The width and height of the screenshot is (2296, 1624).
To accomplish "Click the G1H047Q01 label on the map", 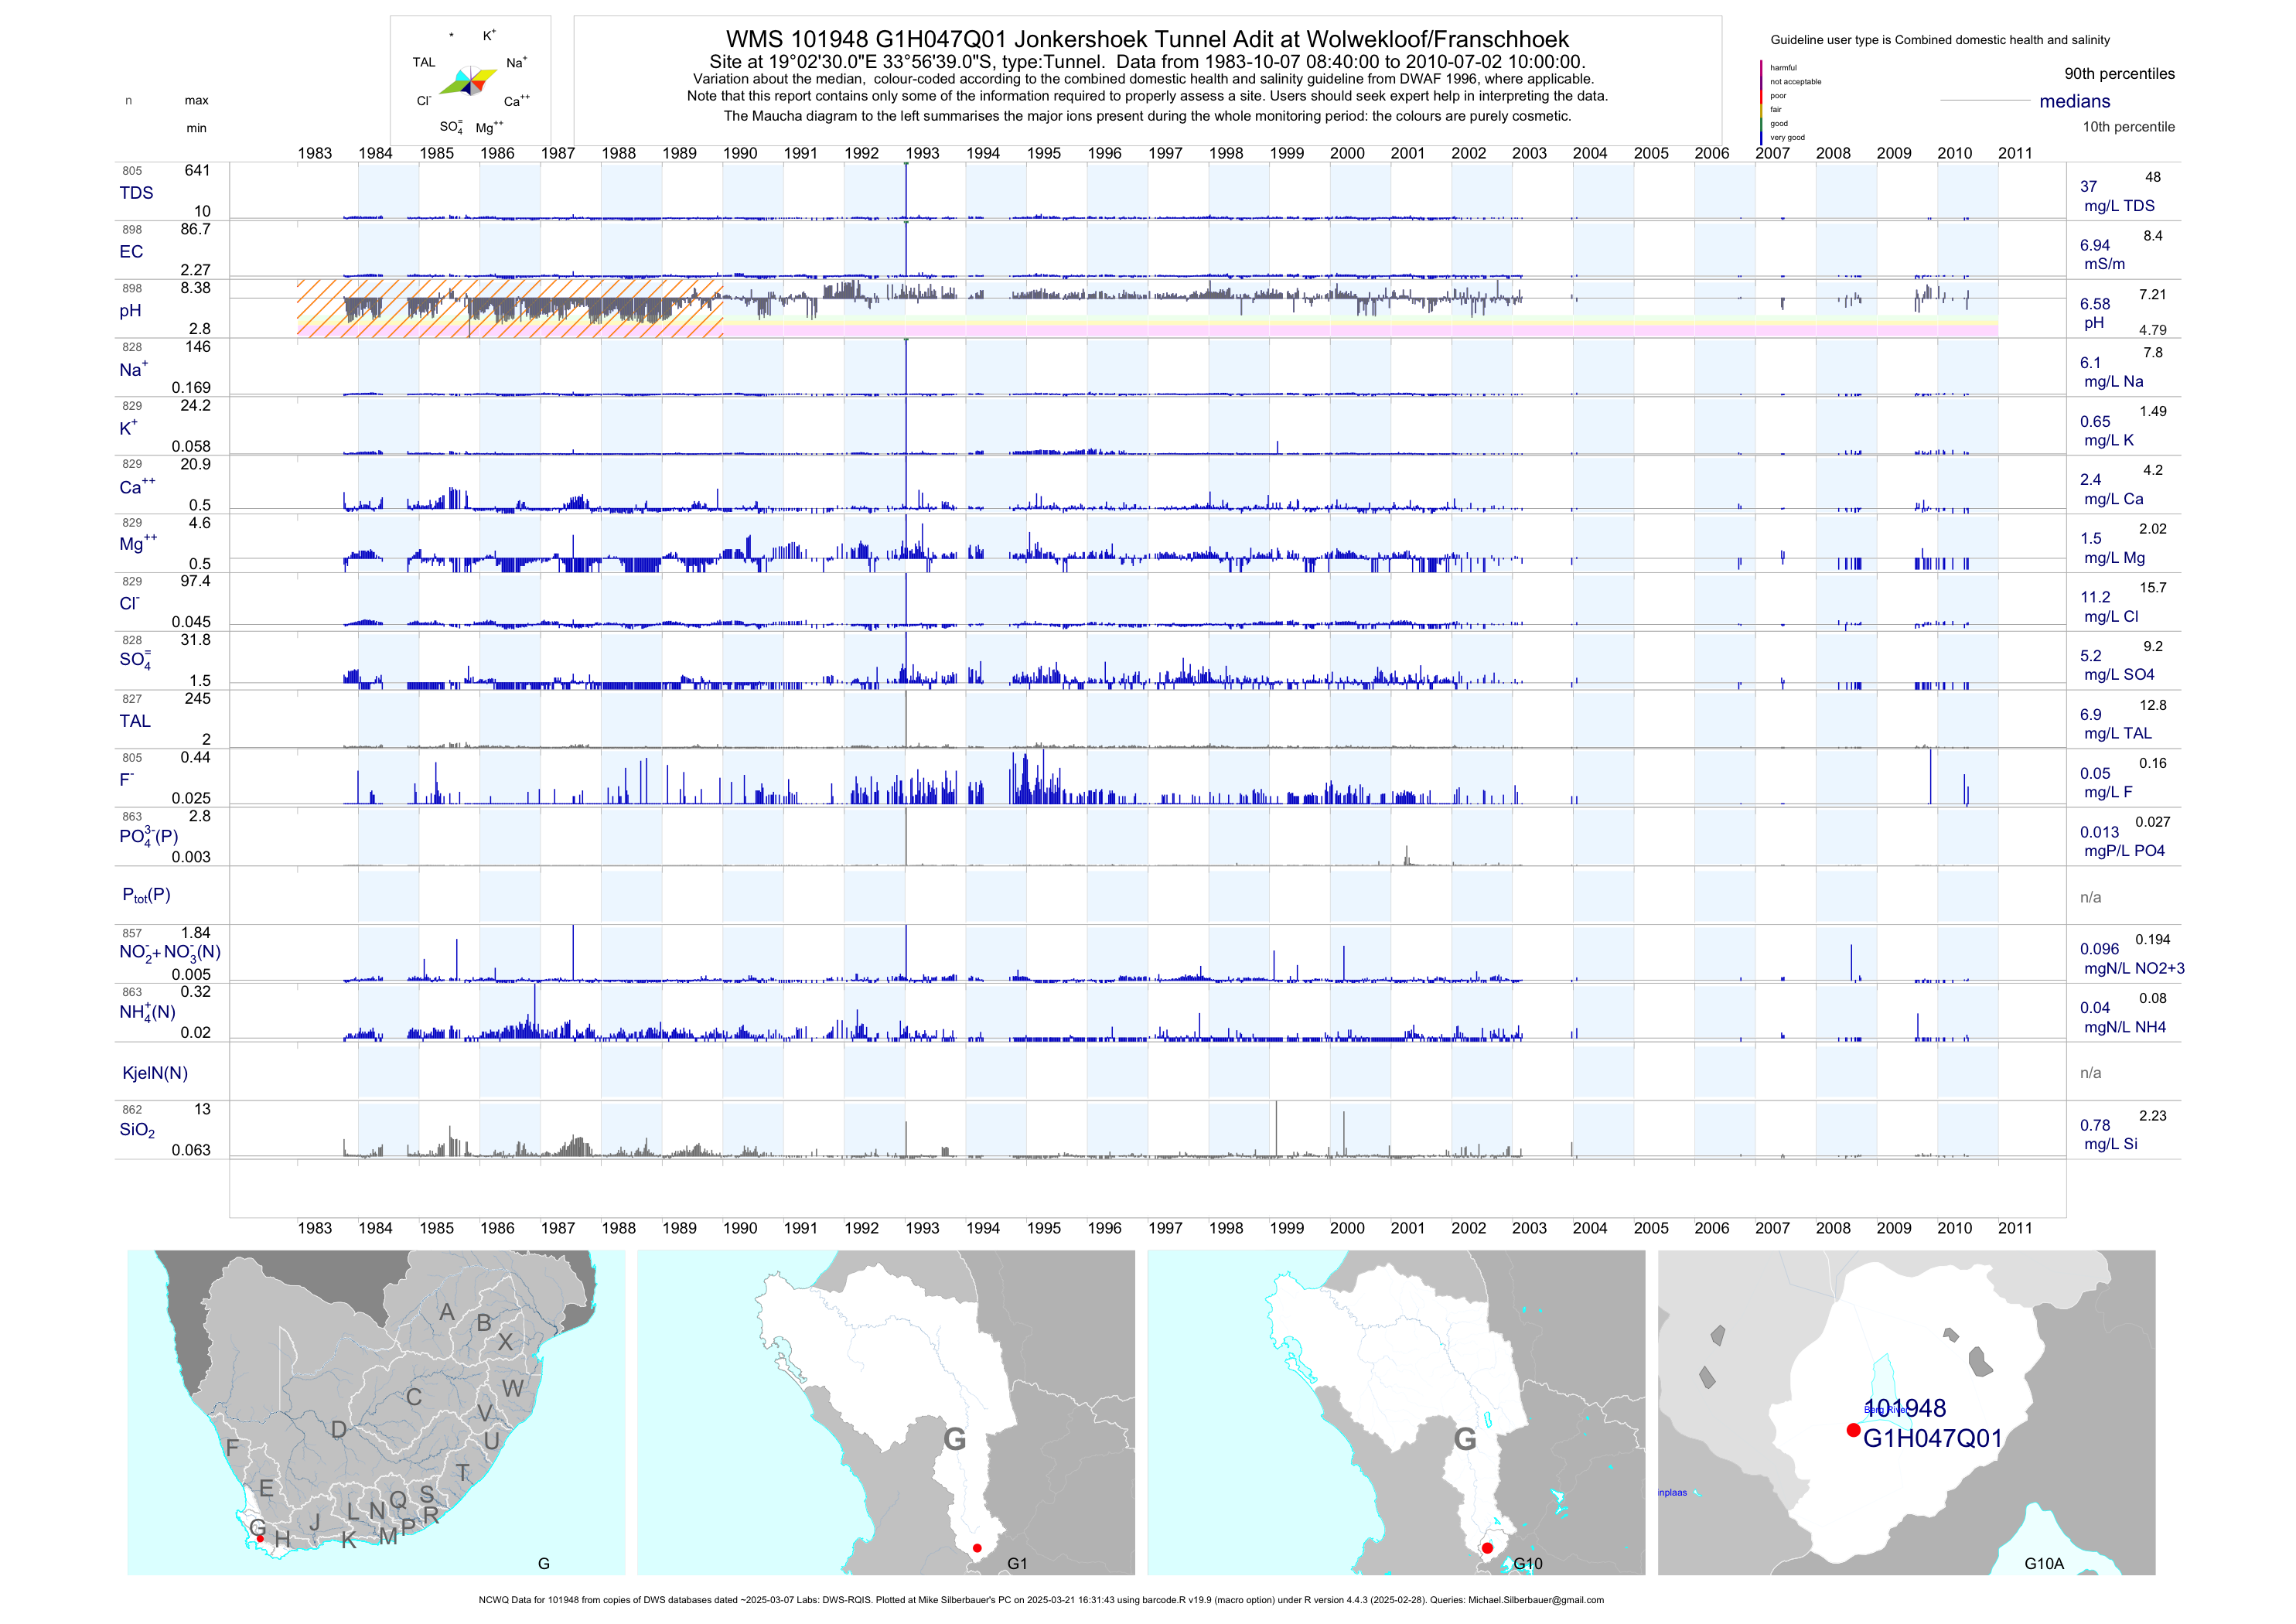I will coord(1932,1439).
